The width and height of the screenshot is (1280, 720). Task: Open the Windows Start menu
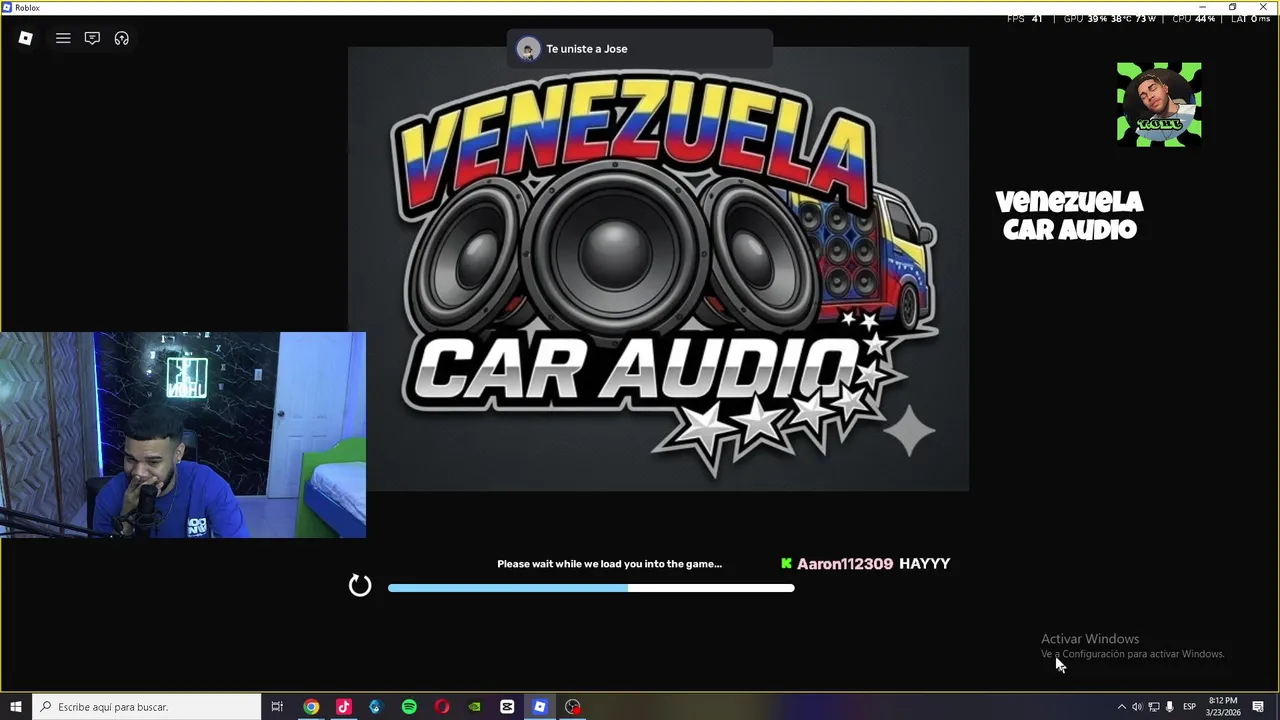[x=15, y=707]
